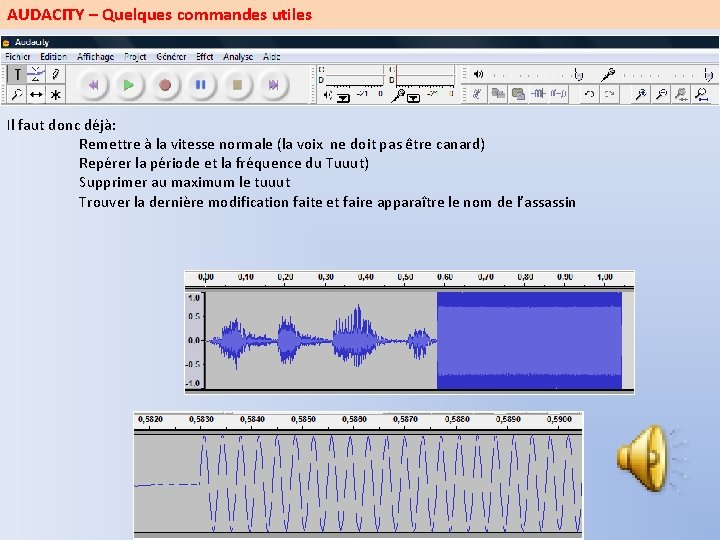The height and width of the screenshot is (540, 720).
Task: Click the mixer microphone icon
Action: (x=608, y=74)
